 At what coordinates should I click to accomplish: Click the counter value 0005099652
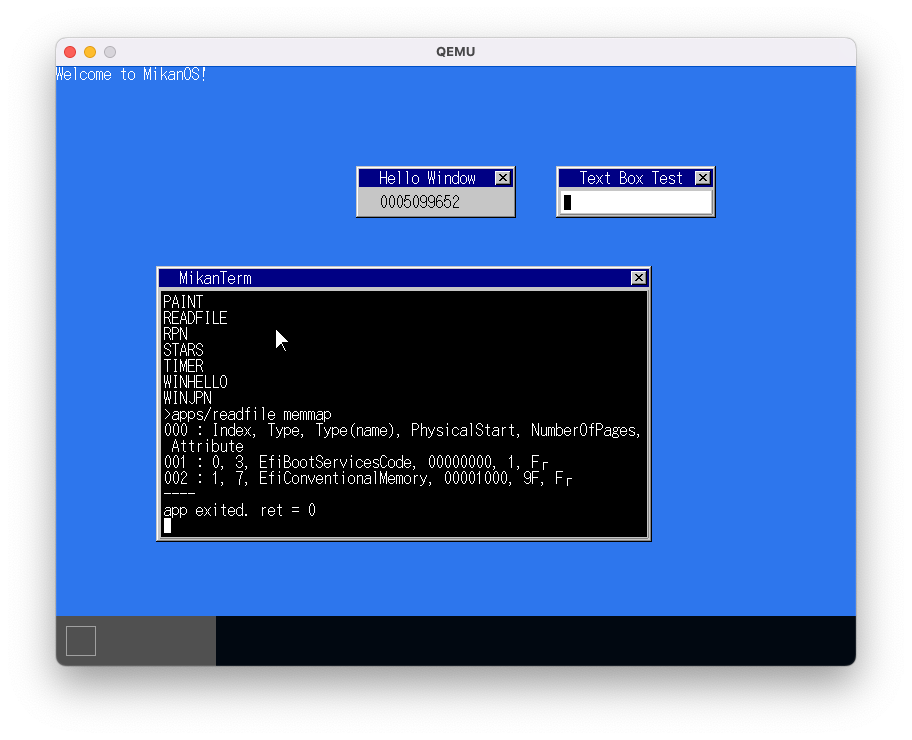[420, 202]
